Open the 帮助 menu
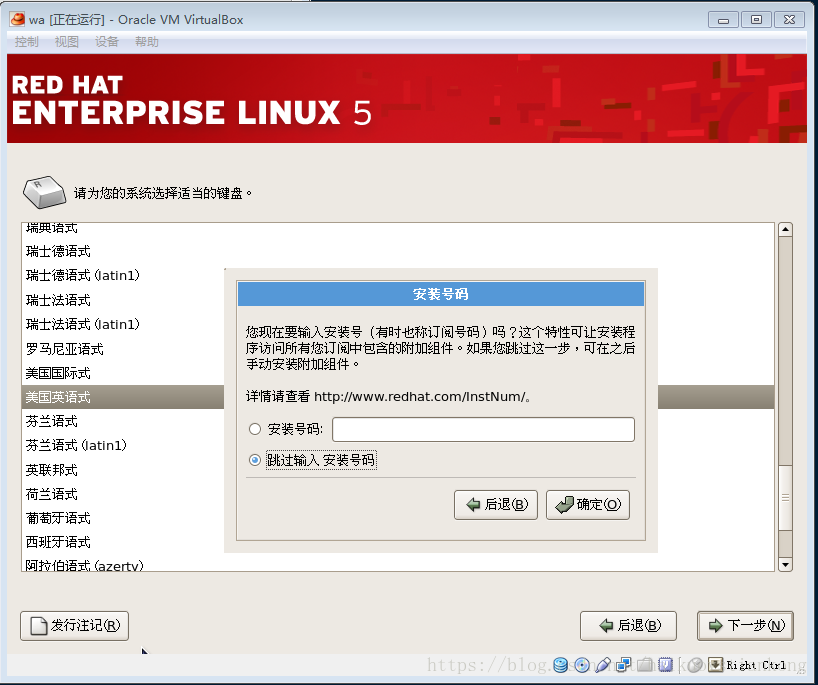Image resolution: width=818 pixels, height=685 pixels. (147, 42)
